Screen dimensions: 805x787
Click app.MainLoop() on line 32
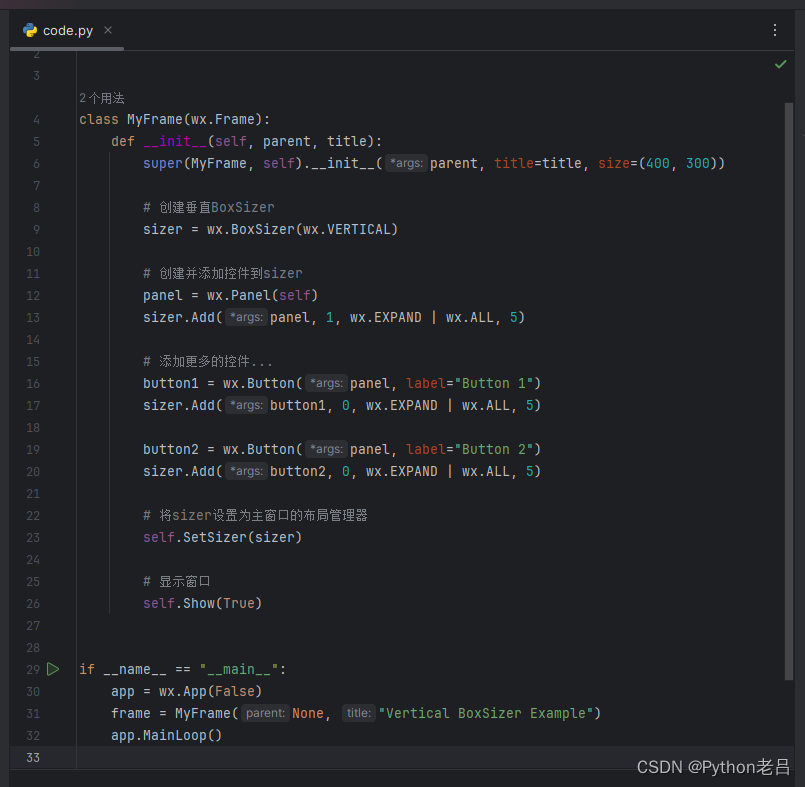168,735
